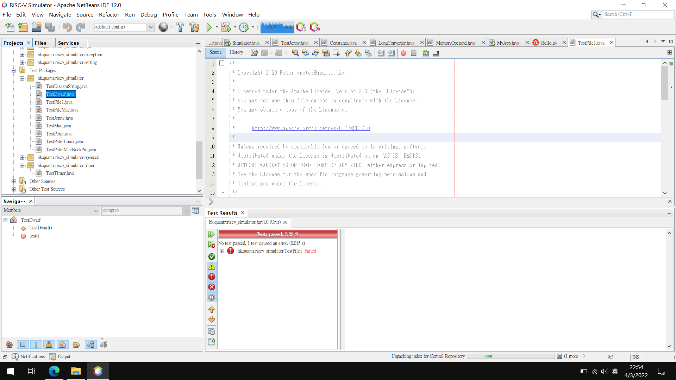The image size is (676, 380).
Task: Click the Updating index progress bar in the status bar
Action: pyautogui.click(x=510, y=357)
